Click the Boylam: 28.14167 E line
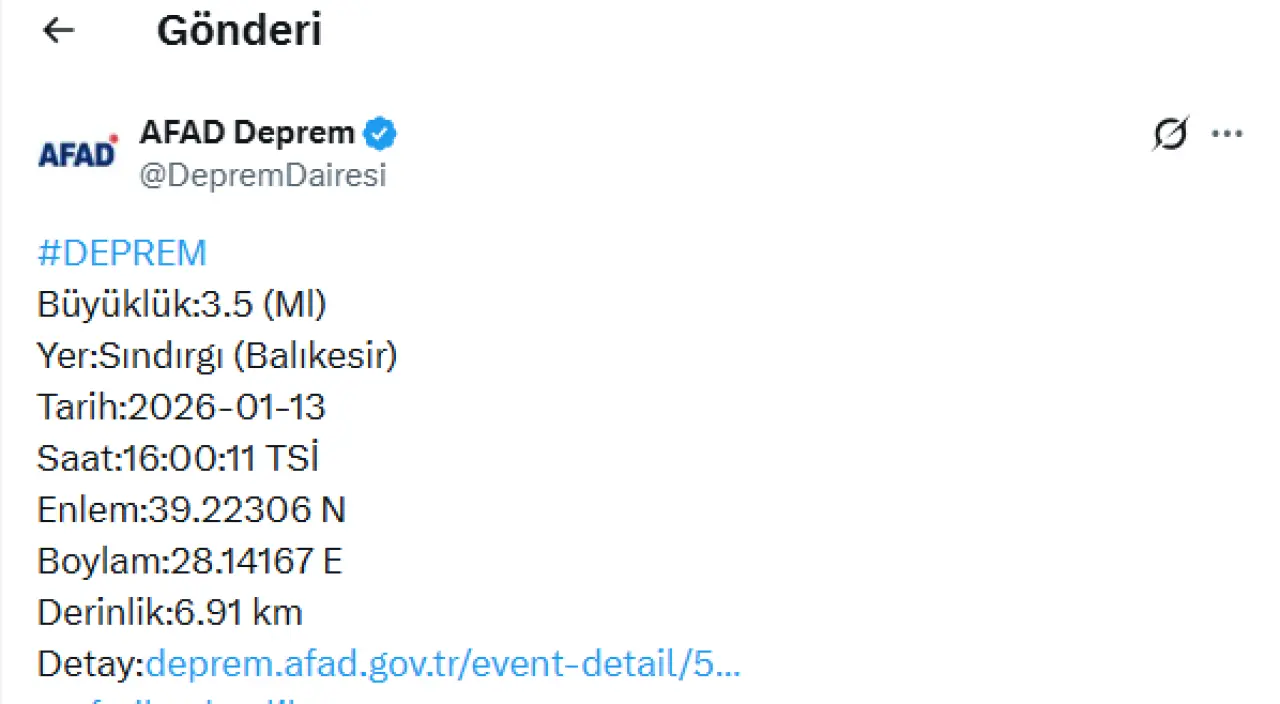The height and width of the screenshot is (704, 1280). [189, 561]
